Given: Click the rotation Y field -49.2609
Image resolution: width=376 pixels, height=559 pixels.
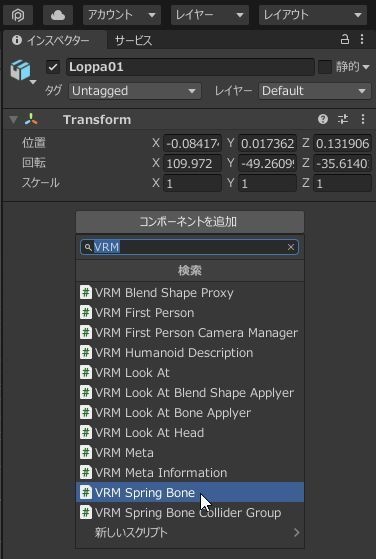Looking at the screenshot, I should [267, 163].
